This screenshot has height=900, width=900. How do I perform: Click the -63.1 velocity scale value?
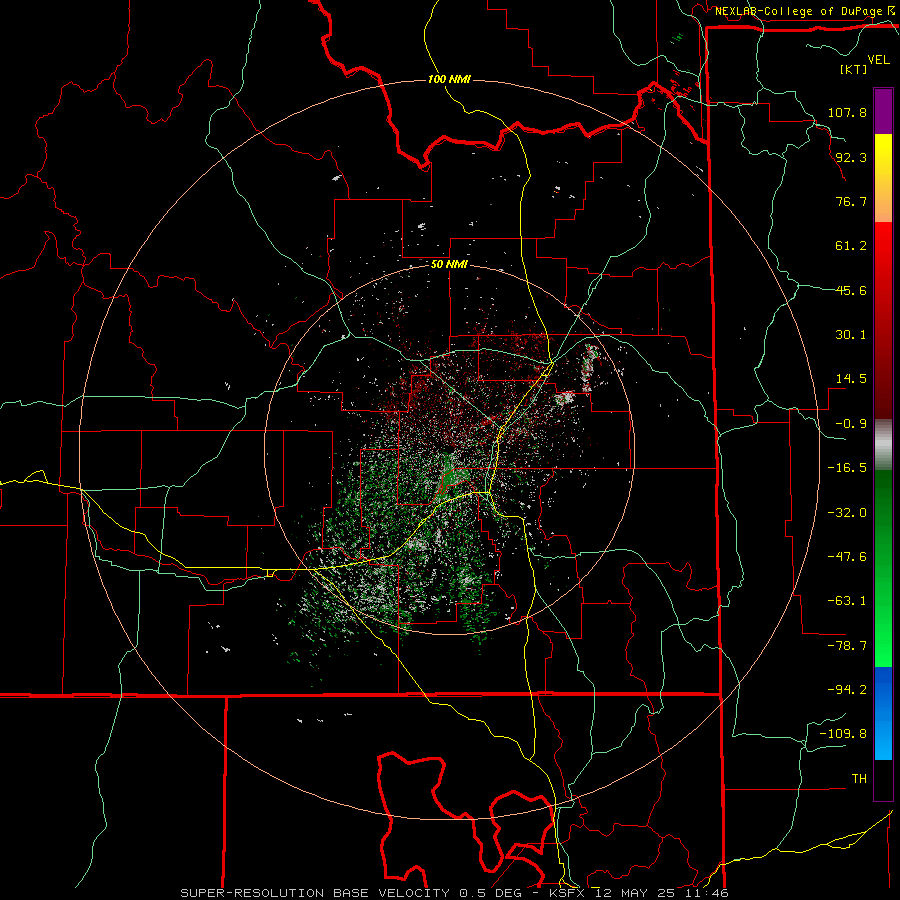coord(847,601)
